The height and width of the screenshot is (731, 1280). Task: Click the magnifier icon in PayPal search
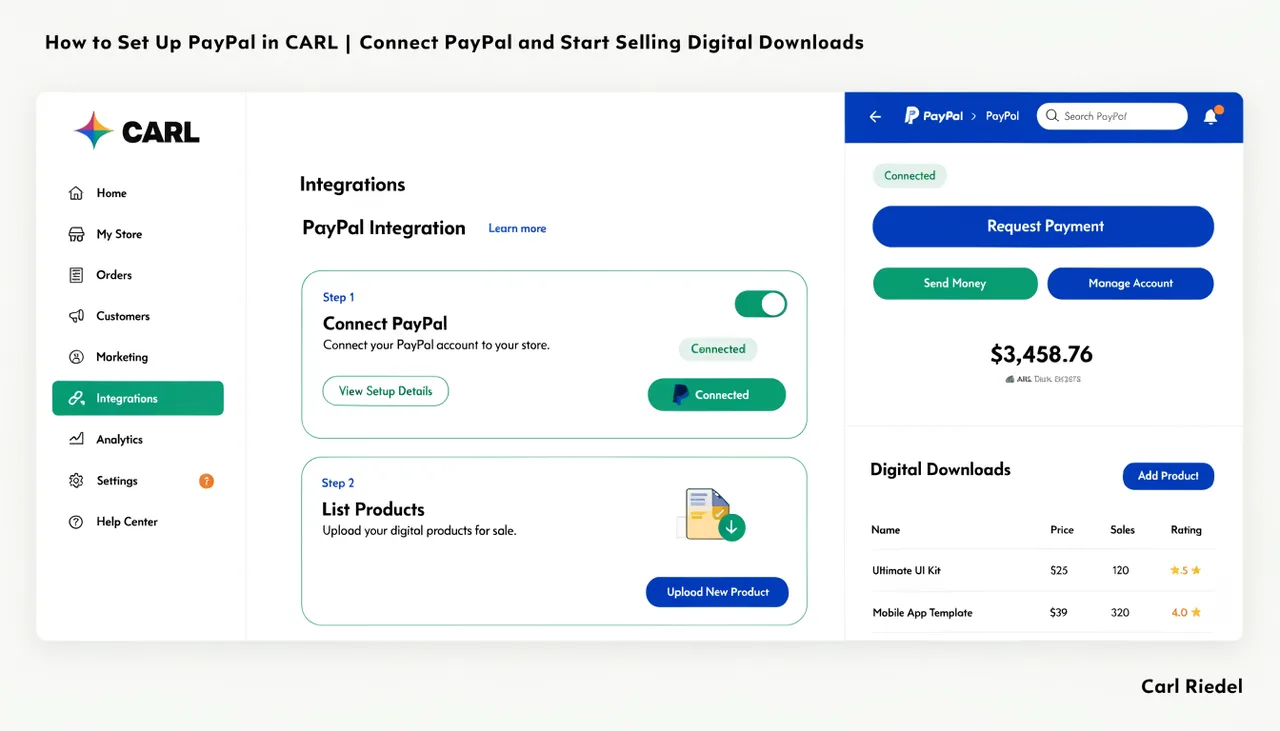tap(1052, 116)
